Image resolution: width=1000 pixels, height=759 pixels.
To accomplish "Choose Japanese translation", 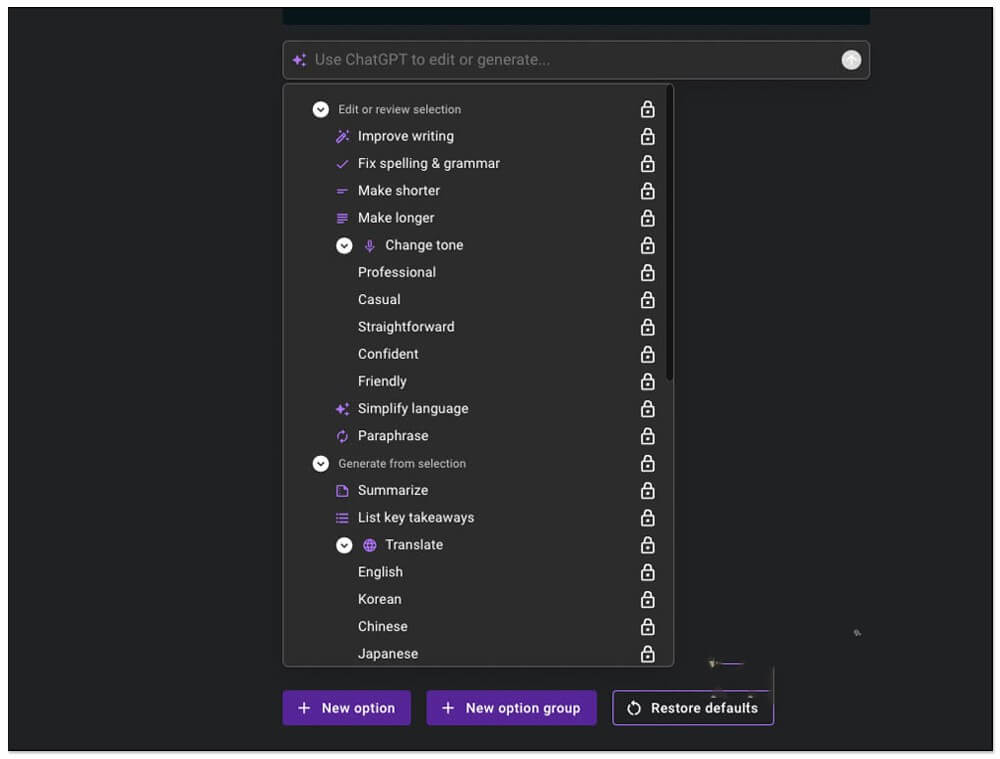I will coord(388,654).
